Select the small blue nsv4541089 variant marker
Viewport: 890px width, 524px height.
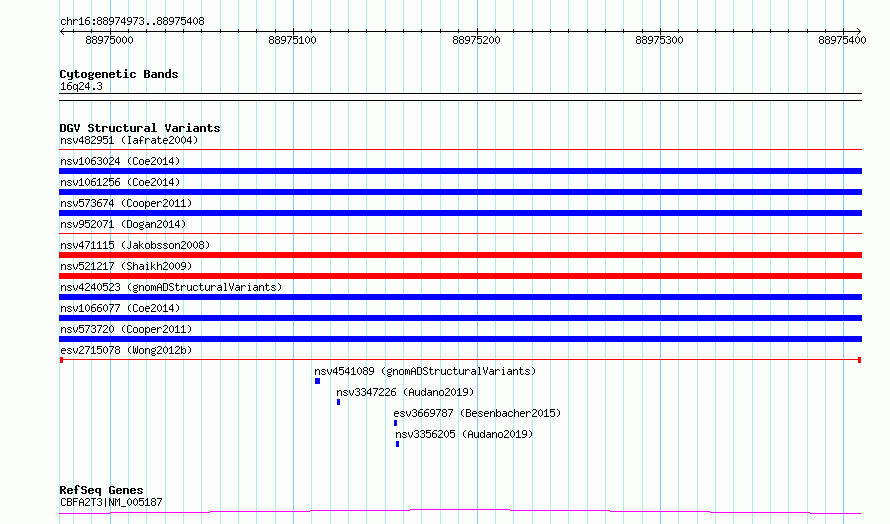pos(317,381)
